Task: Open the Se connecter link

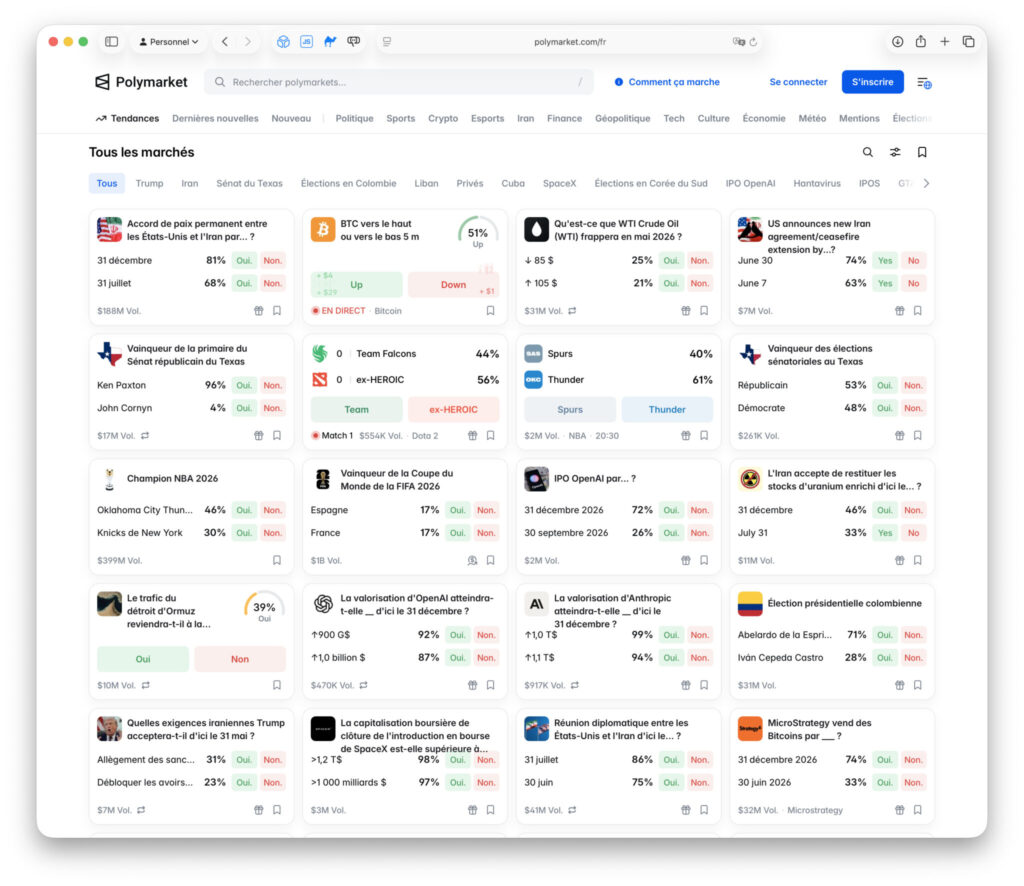Action: pos(798,82)
